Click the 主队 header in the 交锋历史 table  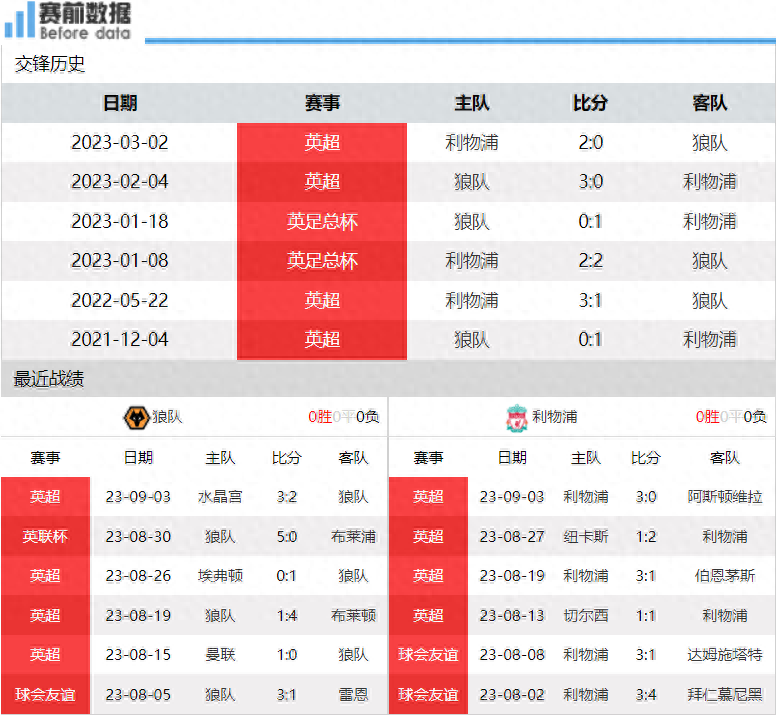472,103
